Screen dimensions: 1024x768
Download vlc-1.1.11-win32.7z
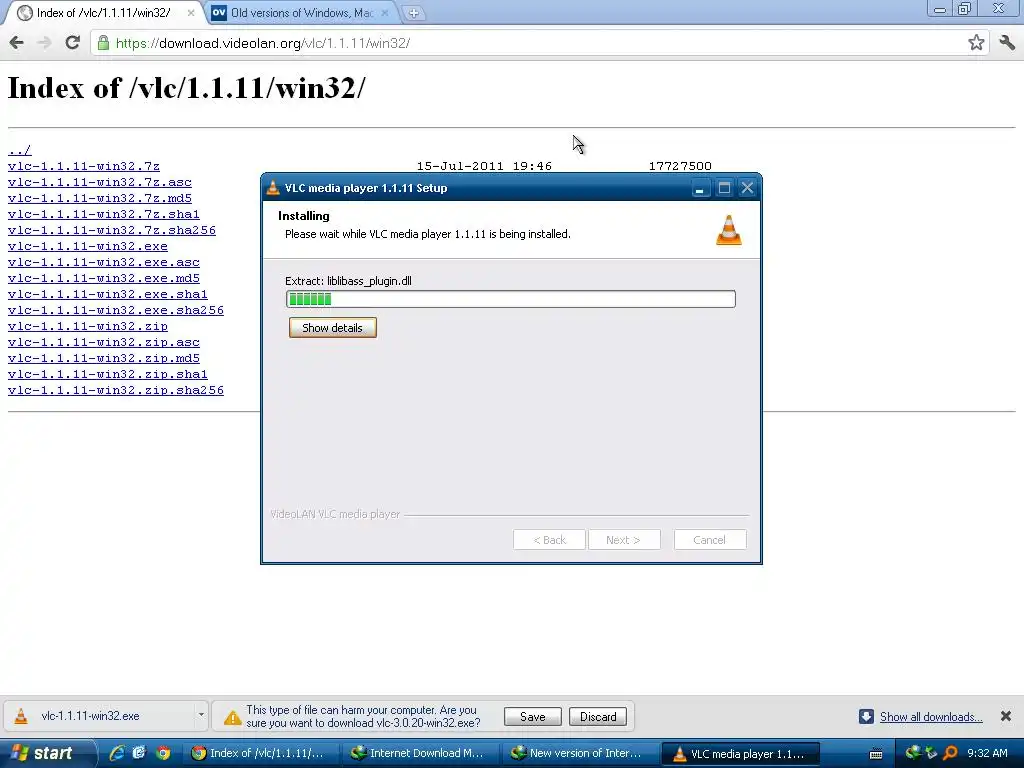tap(84, 167)
